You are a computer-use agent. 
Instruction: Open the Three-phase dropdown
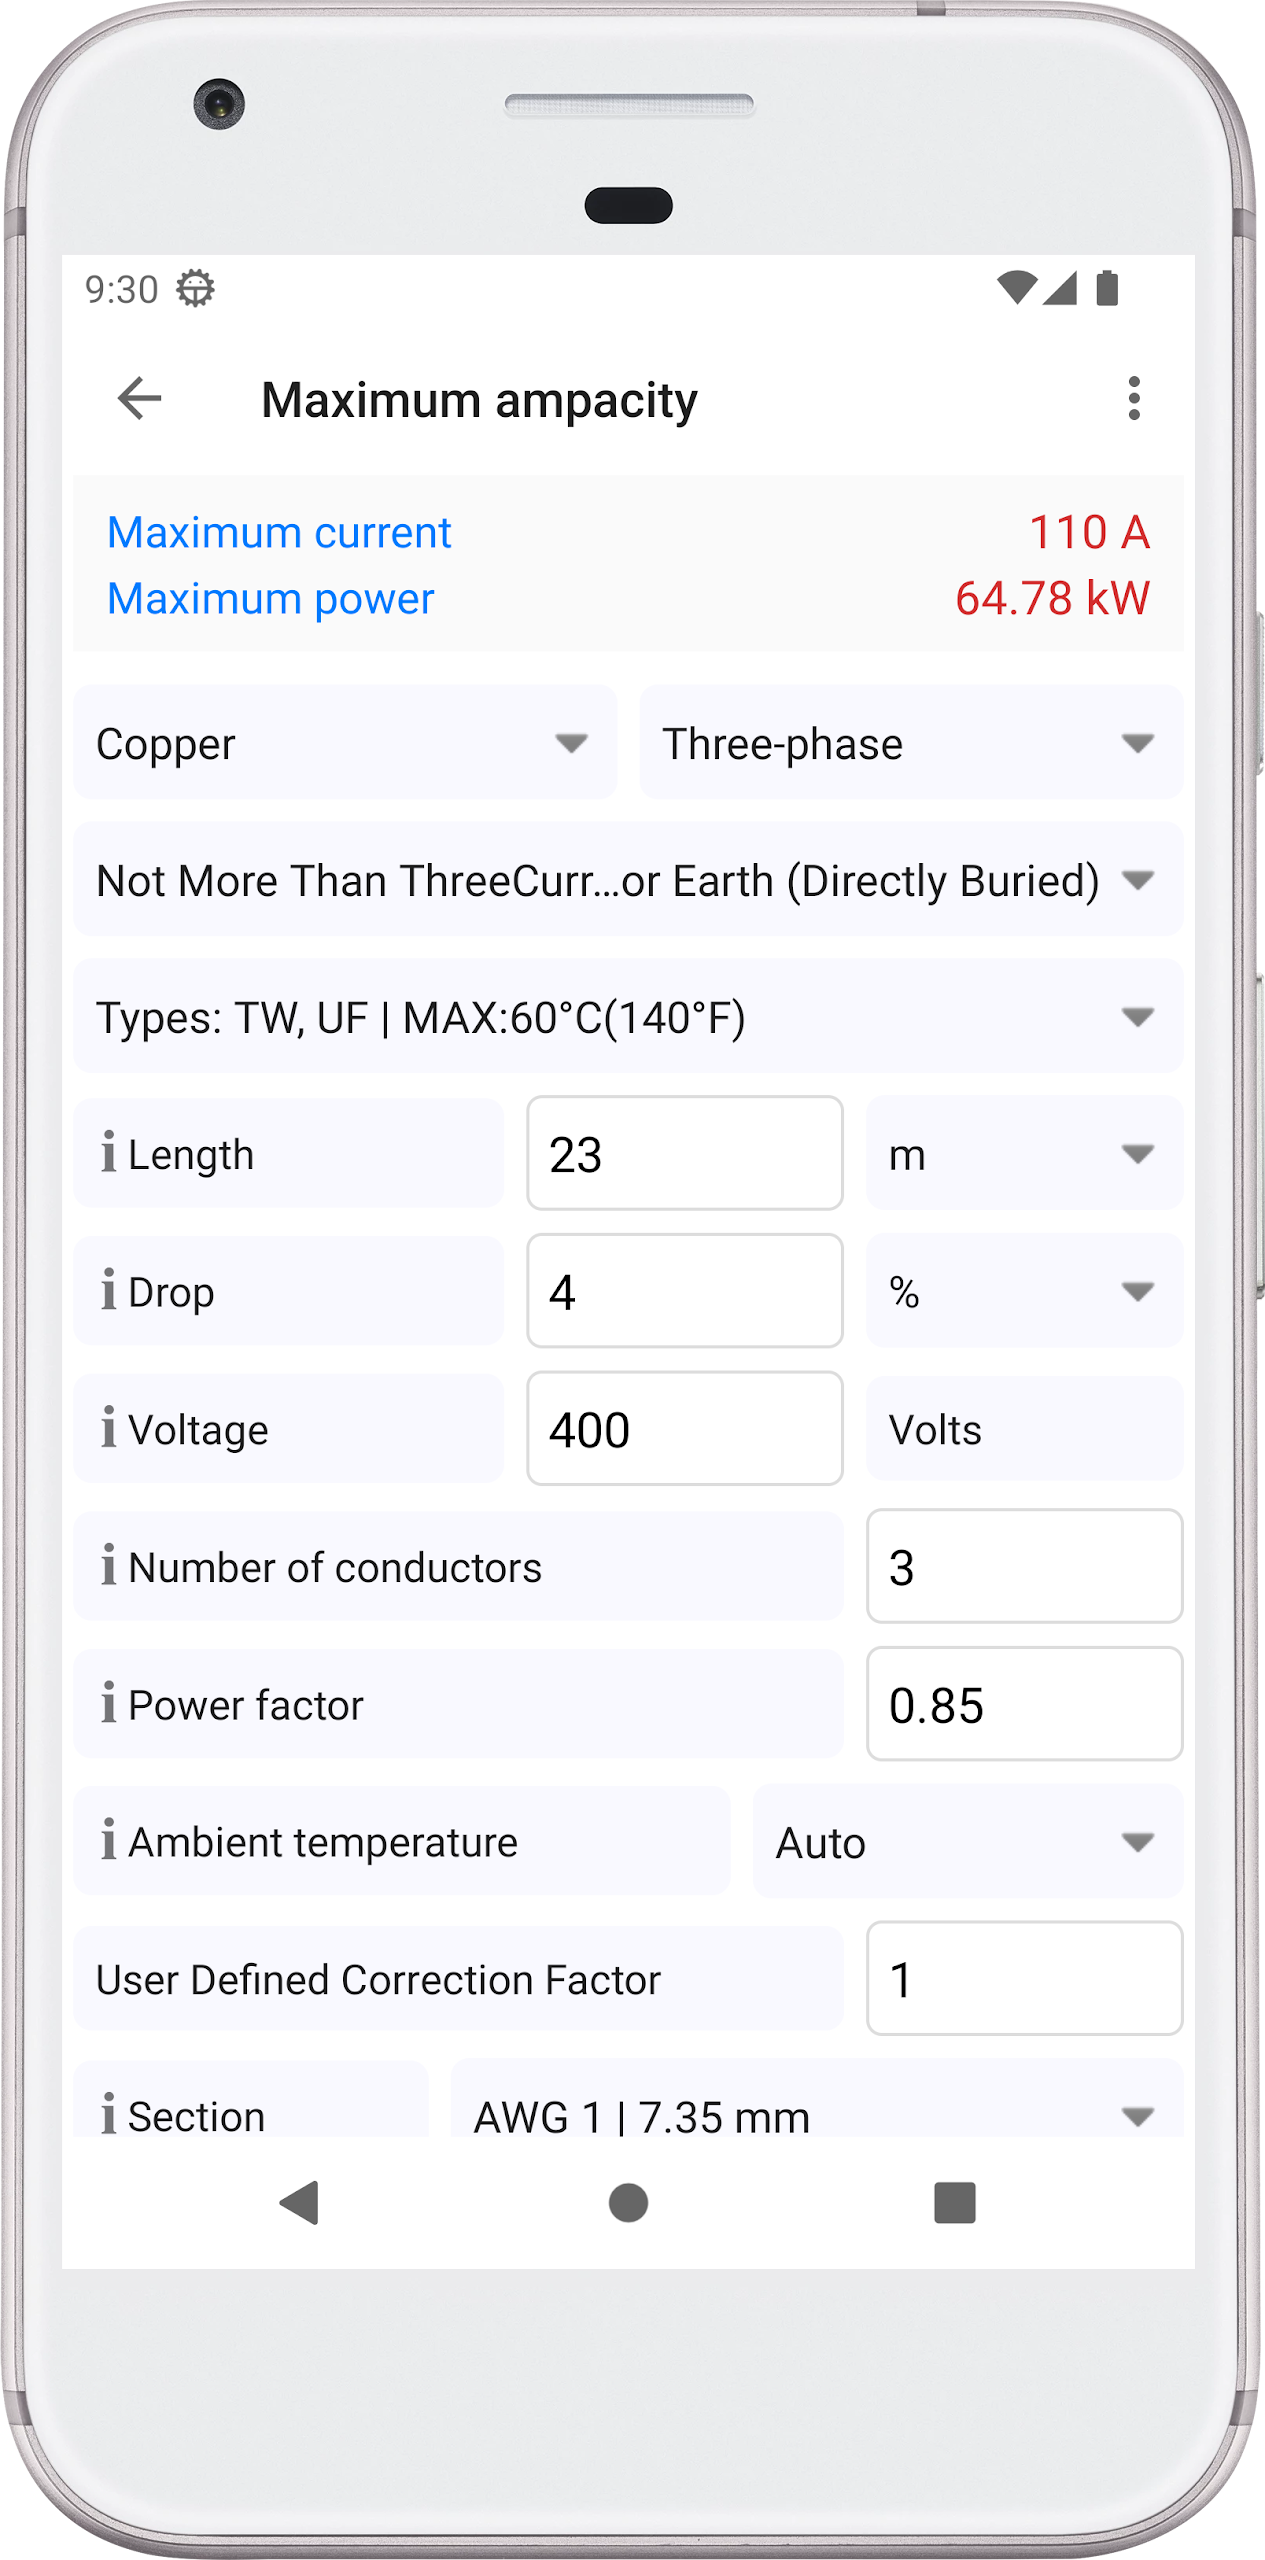[911, 743]
